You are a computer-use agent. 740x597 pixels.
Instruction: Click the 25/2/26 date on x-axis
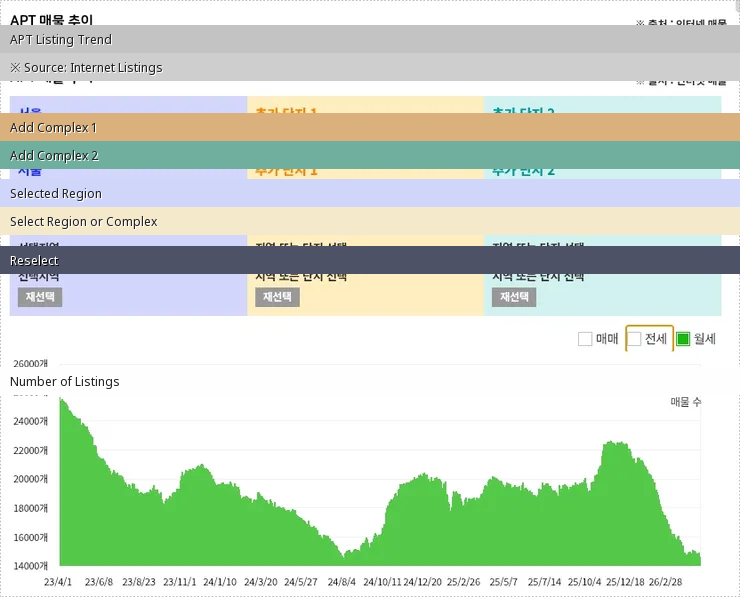pos(463,581)
